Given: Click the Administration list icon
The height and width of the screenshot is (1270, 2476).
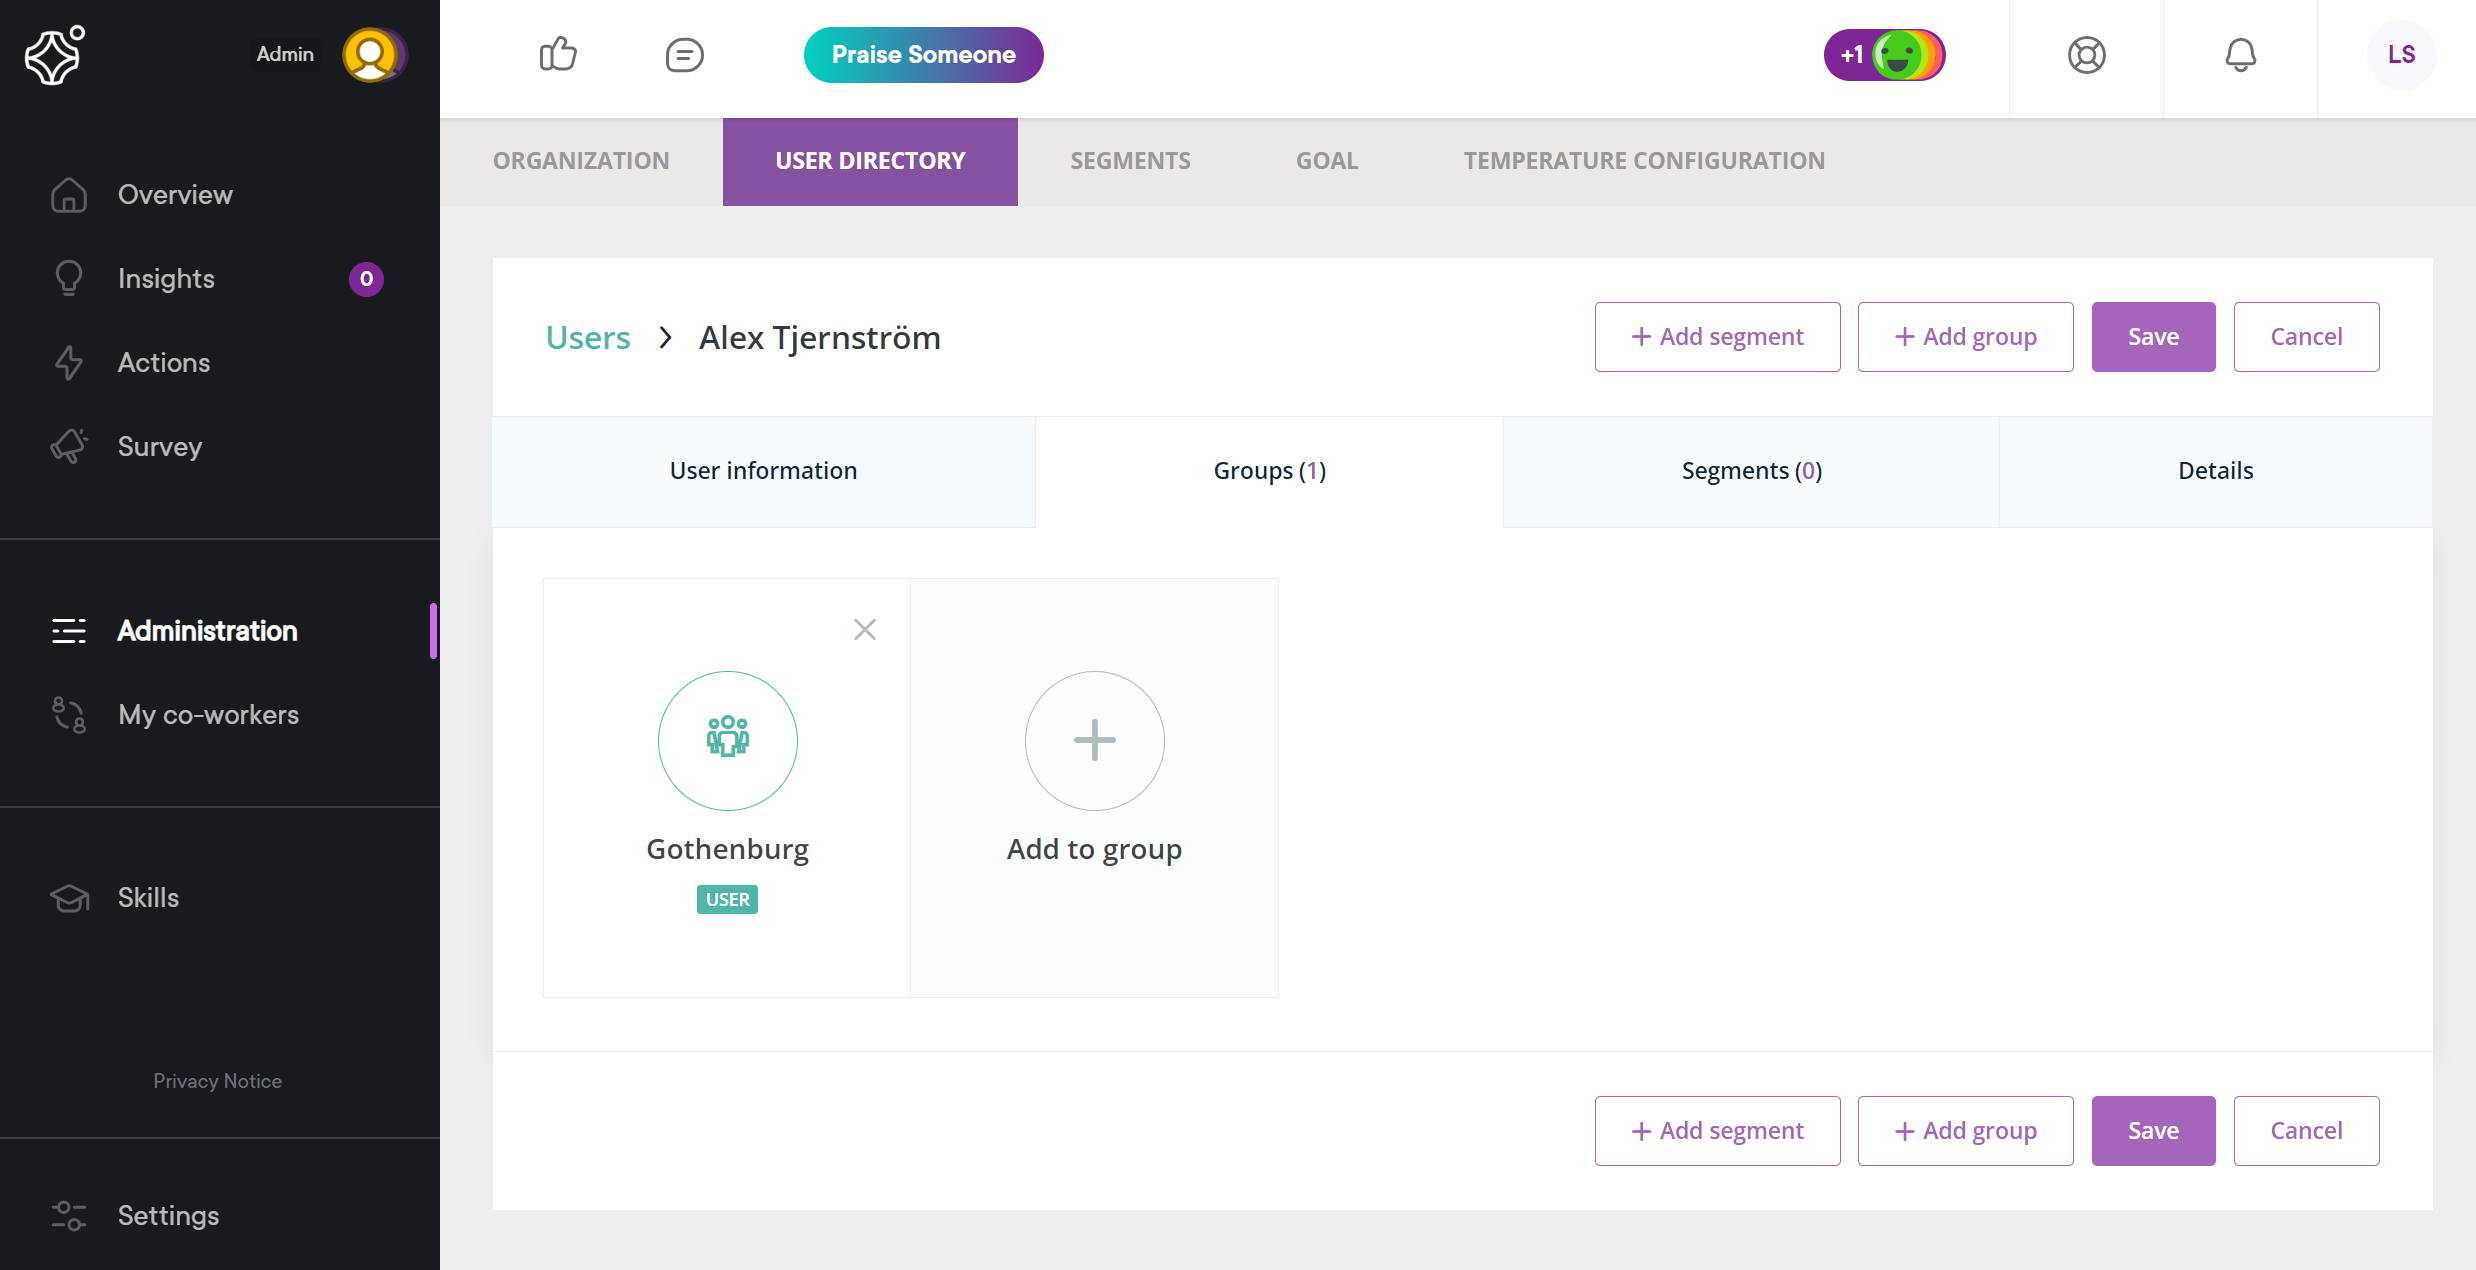Looking at the screenshot, I should 69,631.
